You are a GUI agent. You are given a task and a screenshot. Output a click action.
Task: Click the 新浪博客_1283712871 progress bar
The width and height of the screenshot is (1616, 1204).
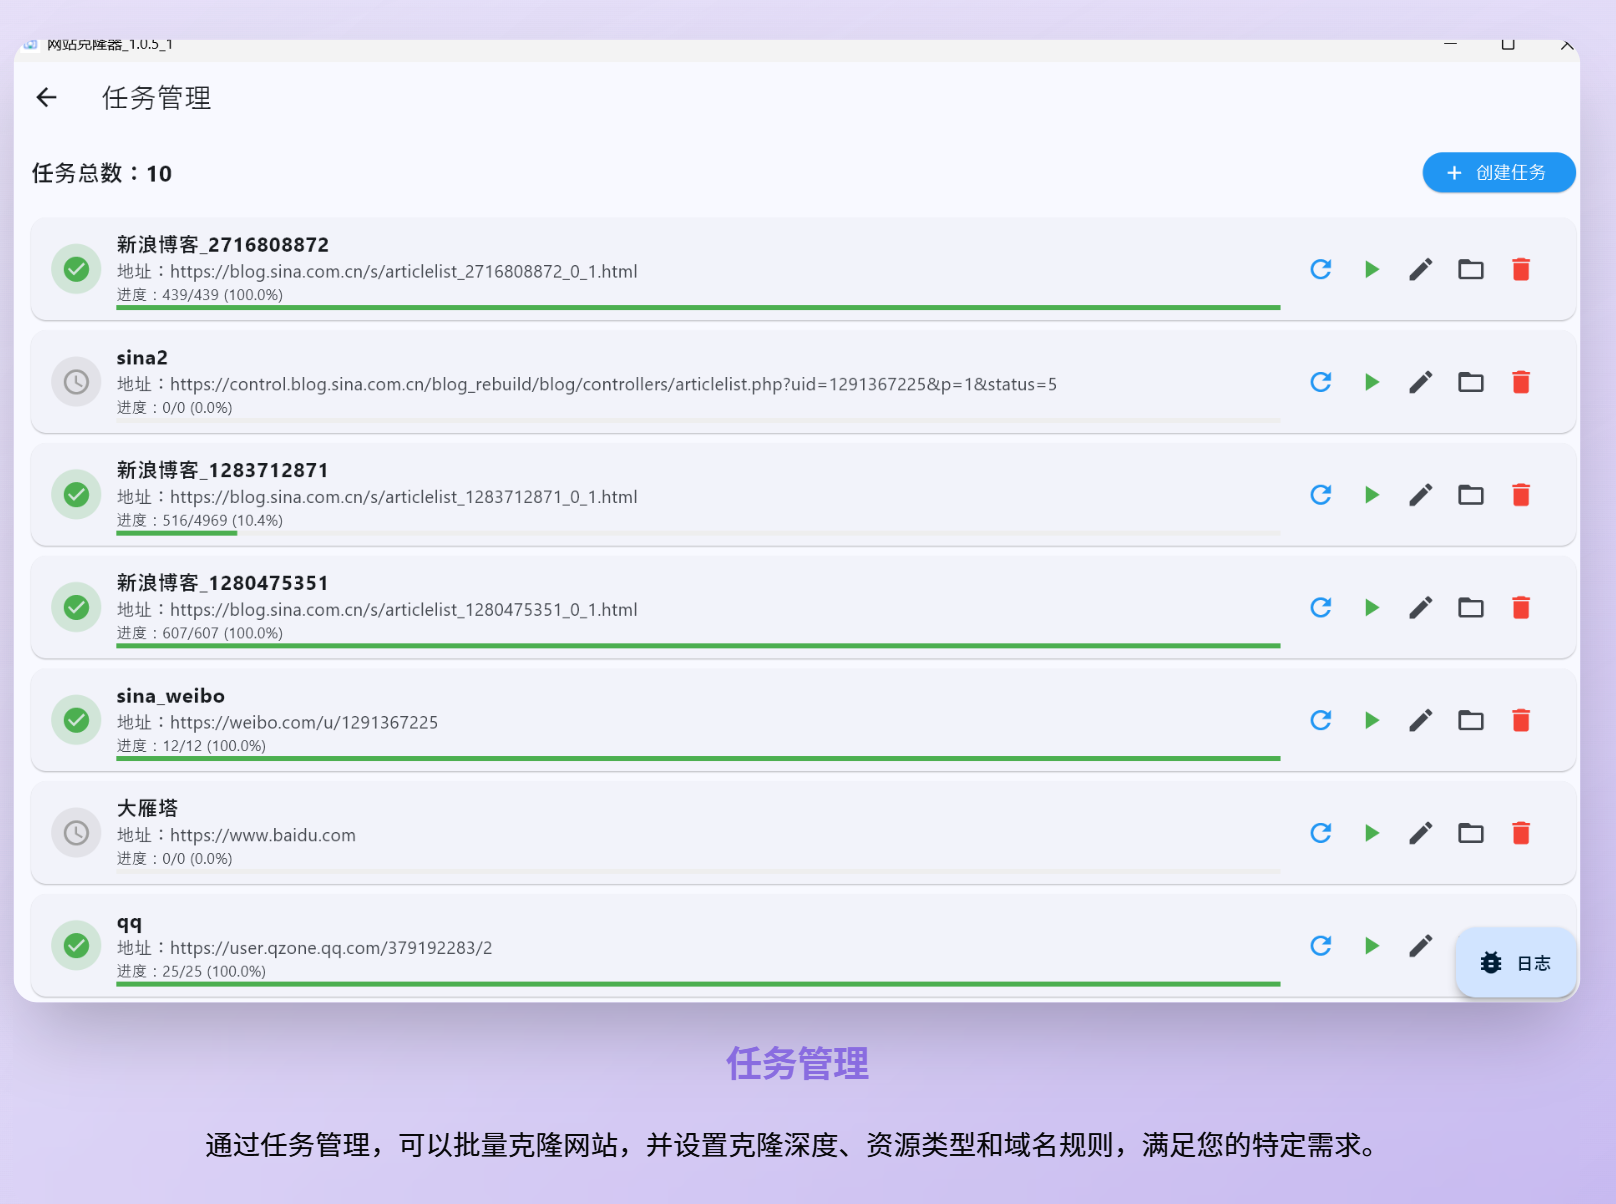coord(698,533)
